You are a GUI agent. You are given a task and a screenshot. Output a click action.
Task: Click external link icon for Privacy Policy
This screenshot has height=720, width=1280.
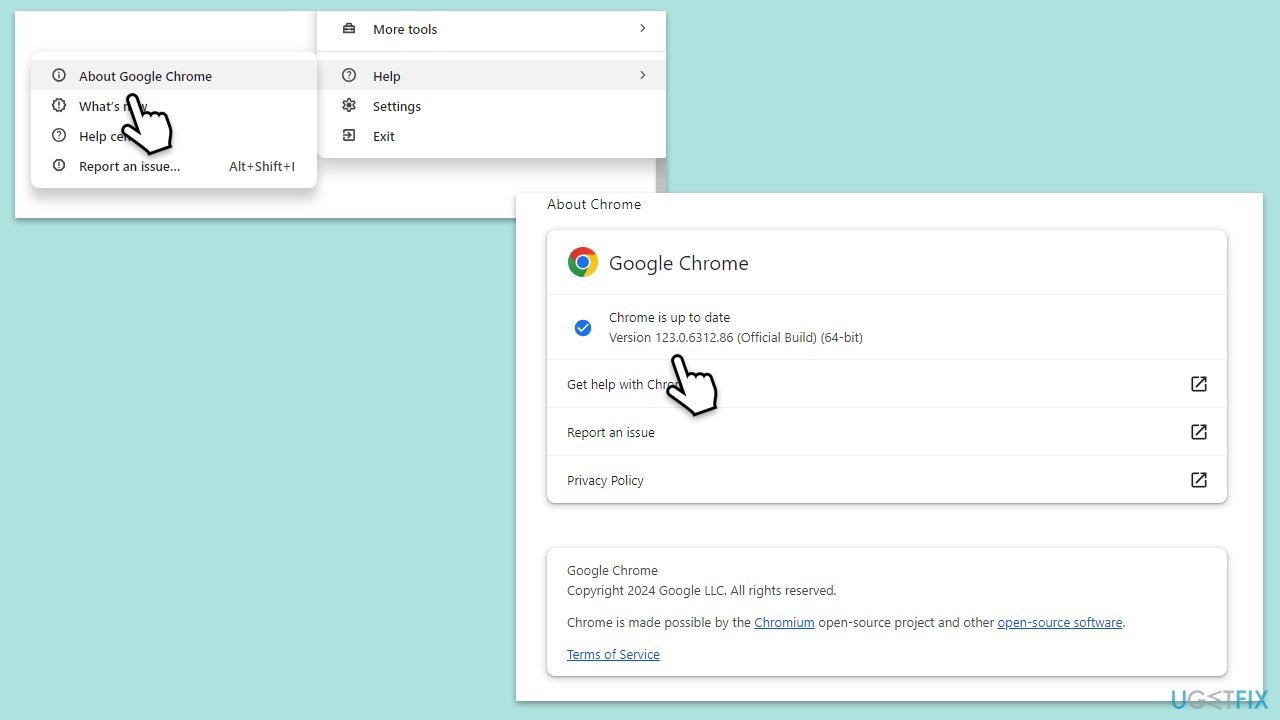[1199, 480]
